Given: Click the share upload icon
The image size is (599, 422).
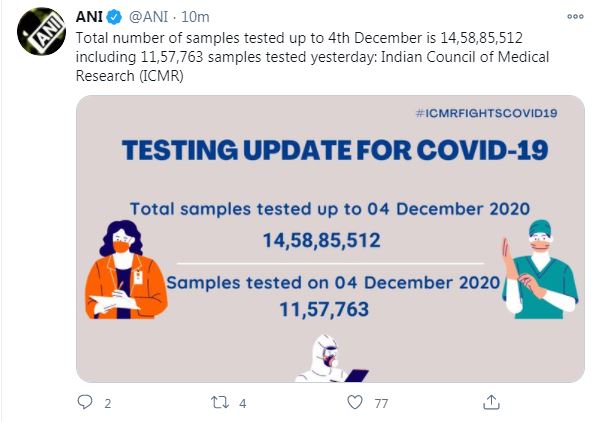Looking at the screenshot, I should tap(491, 402).
